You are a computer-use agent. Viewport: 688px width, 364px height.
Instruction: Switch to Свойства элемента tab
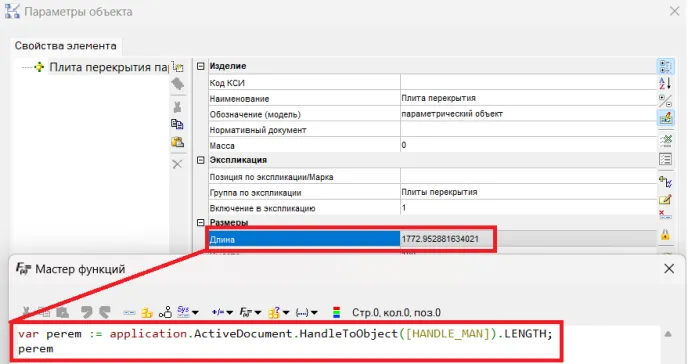click(x=66, y=46)
